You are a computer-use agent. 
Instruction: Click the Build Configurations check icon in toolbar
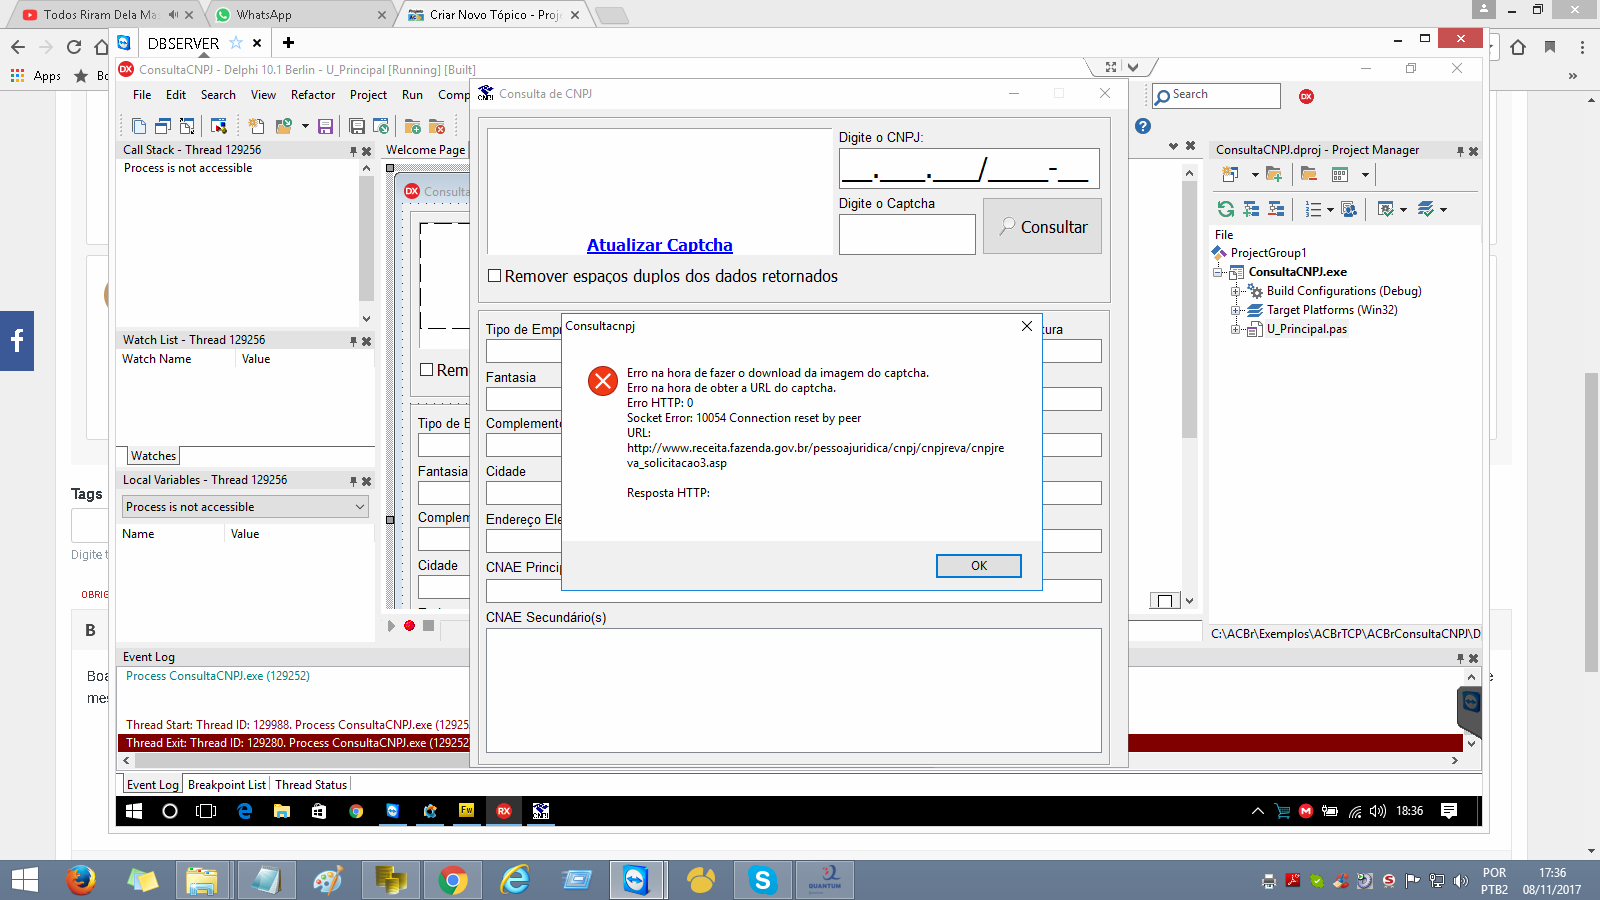[1385, 209]
